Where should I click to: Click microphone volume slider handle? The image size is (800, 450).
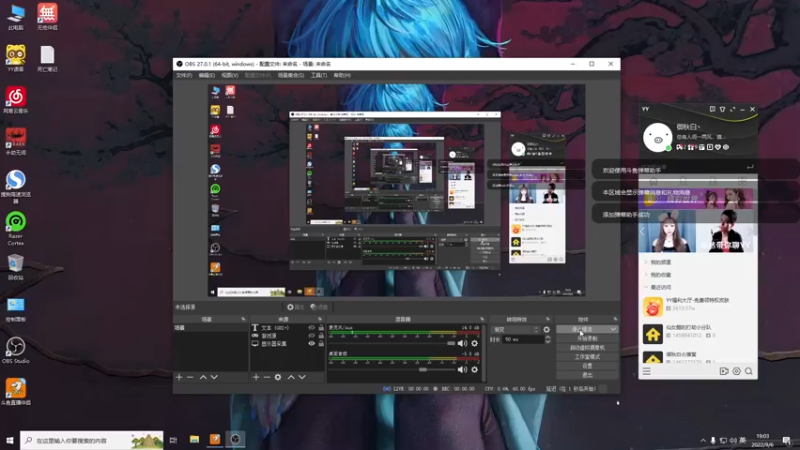point(451,343)
